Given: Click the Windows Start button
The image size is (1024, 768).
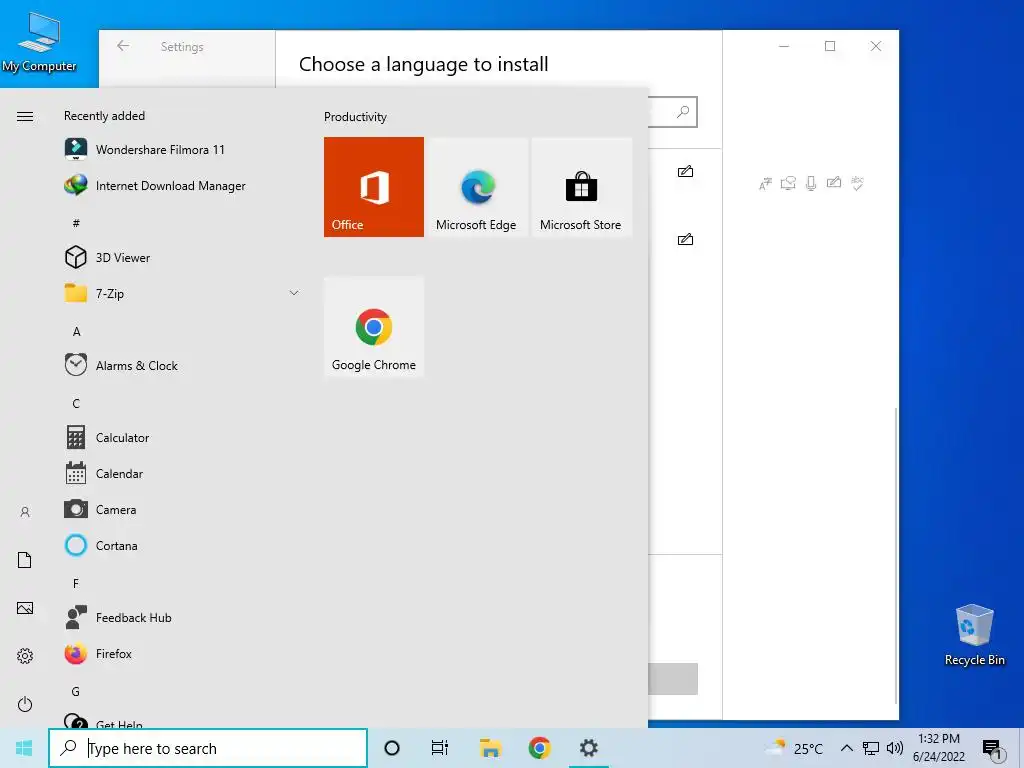Looking at the screenshot, I should (x=24, y=748).
